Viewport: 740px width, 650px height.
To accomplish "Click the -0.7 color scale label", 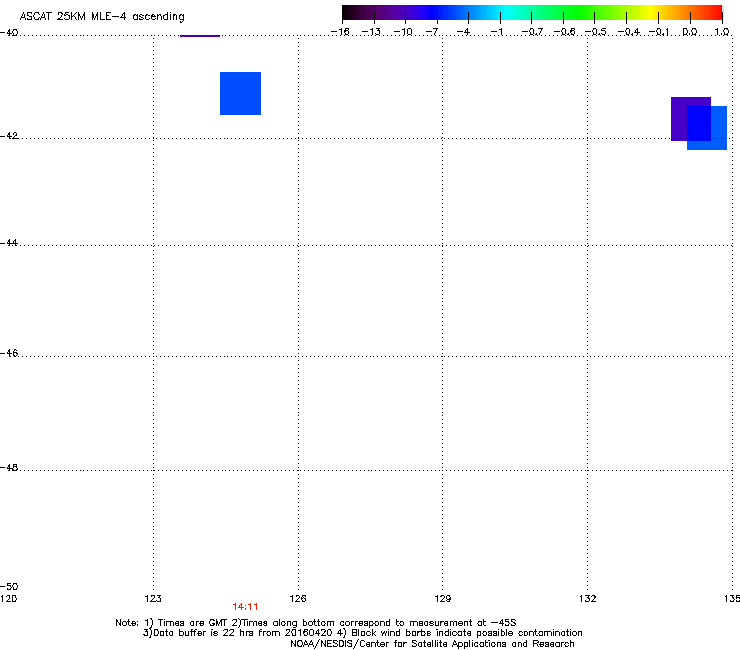I will (x=532, y=32).
